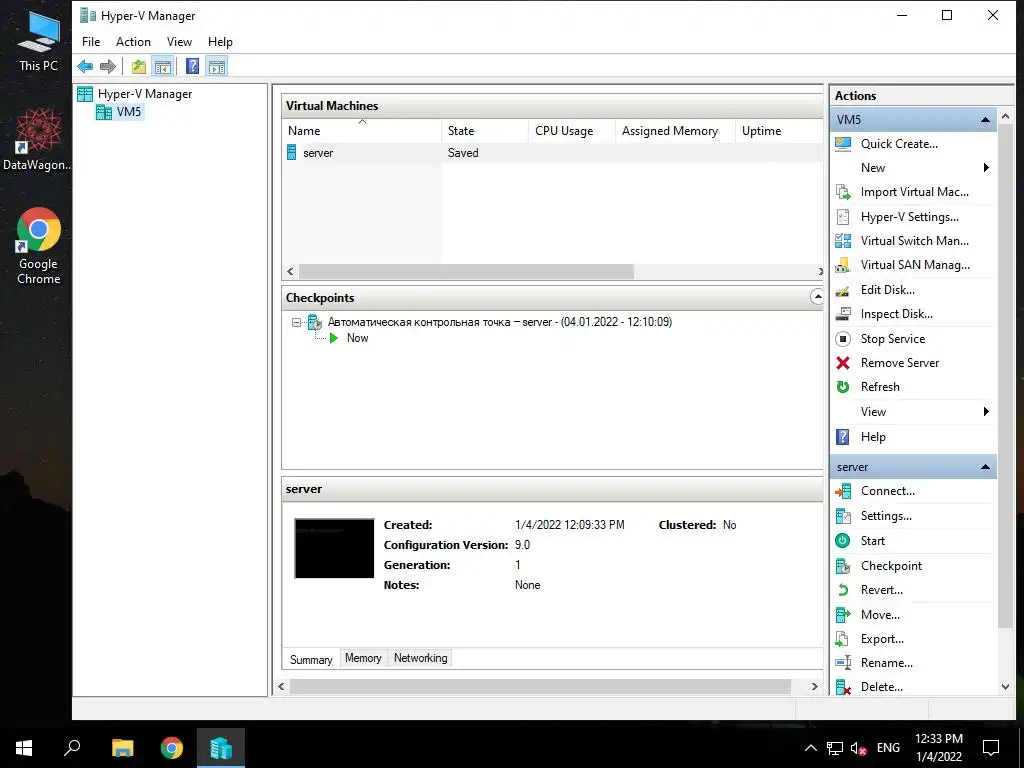
Task: Toggle Show/Hide Action Pane toolbar icon
Action: pyautogui.click(x=217, y=67)
